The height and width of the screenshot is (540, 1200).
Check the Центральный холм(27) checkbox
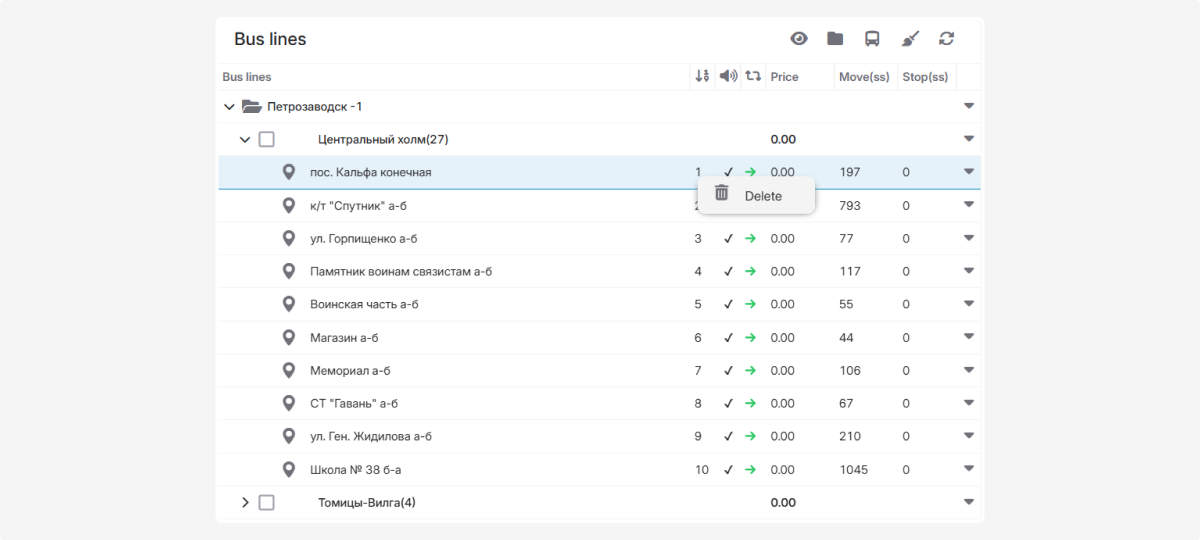(x=267, y=139)
